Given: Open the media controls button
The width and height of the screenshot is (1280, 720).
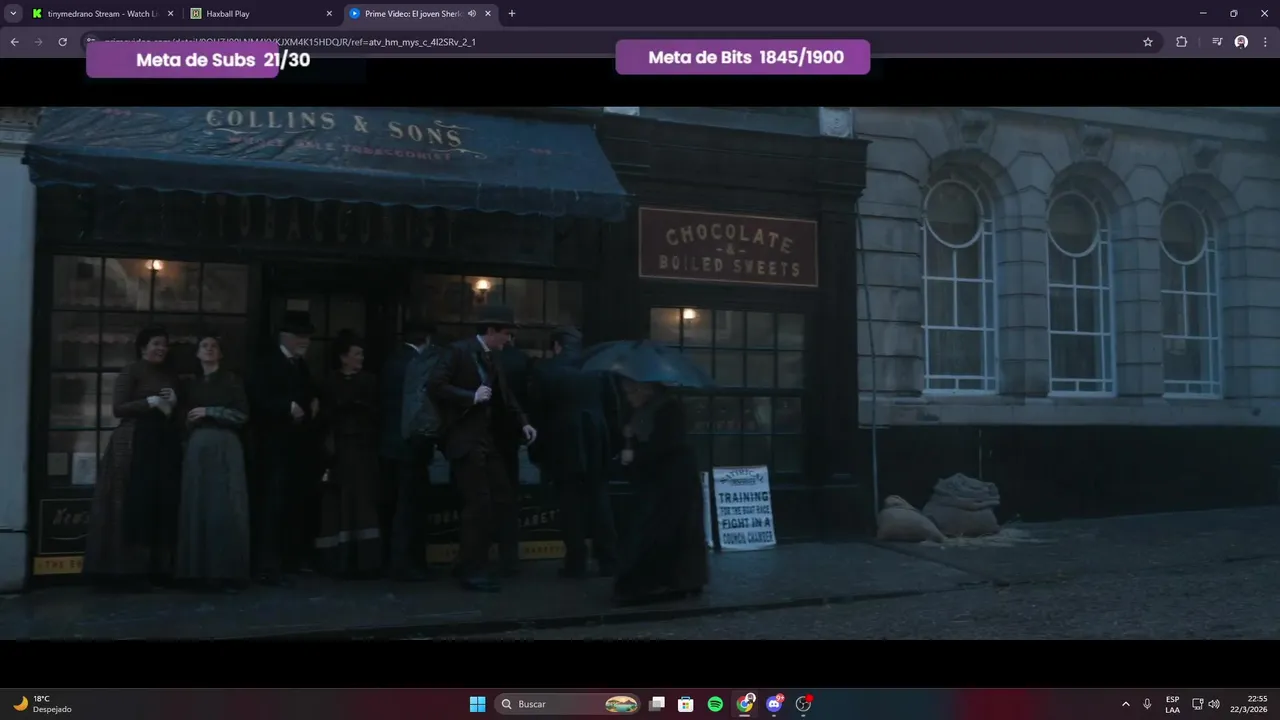Looking at the screenshot, I should [1217, 42].
